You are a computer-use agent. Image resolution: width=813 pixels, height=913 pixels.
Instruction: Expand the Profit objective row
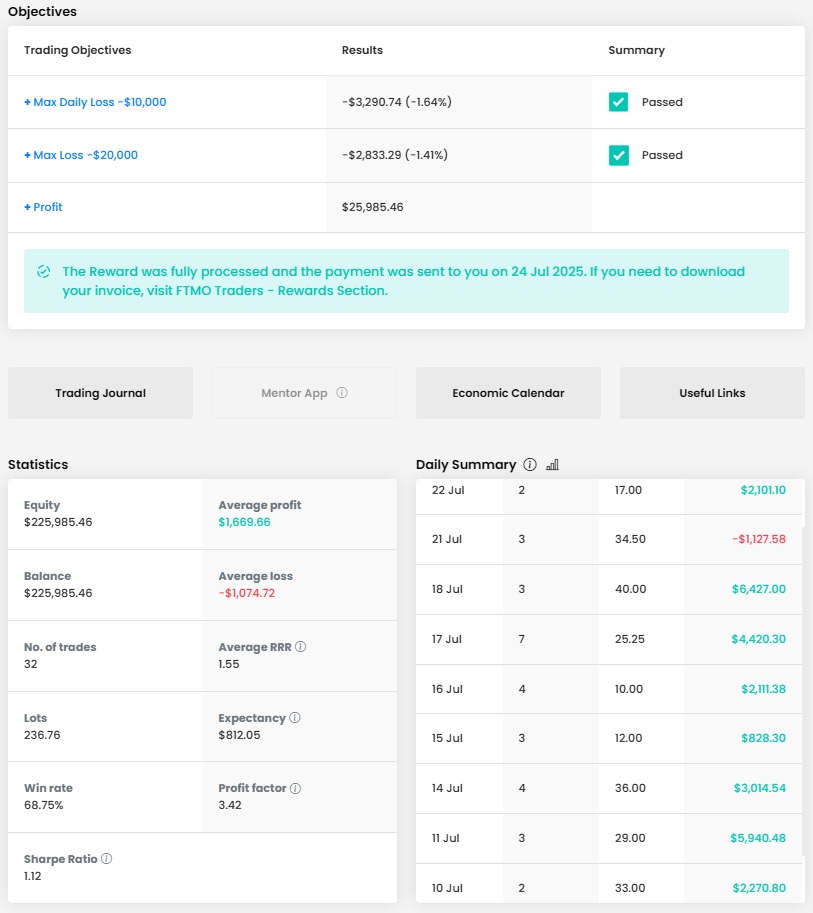pos(43,207)
